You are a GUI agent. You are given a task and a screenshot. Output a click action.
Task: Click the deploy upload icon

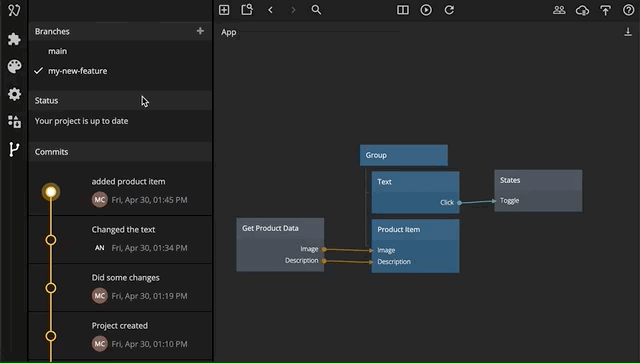[x=605, y=10]
